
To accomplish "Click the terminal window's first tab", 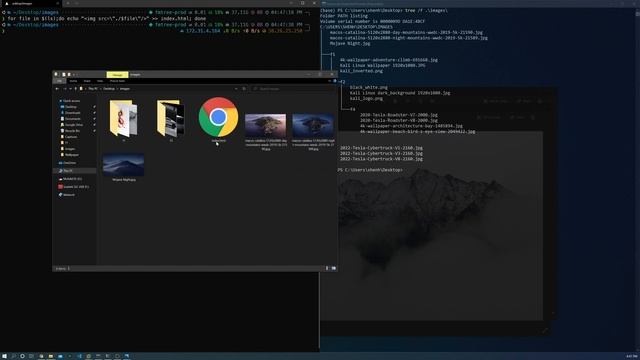I will [x=31, y=3].
